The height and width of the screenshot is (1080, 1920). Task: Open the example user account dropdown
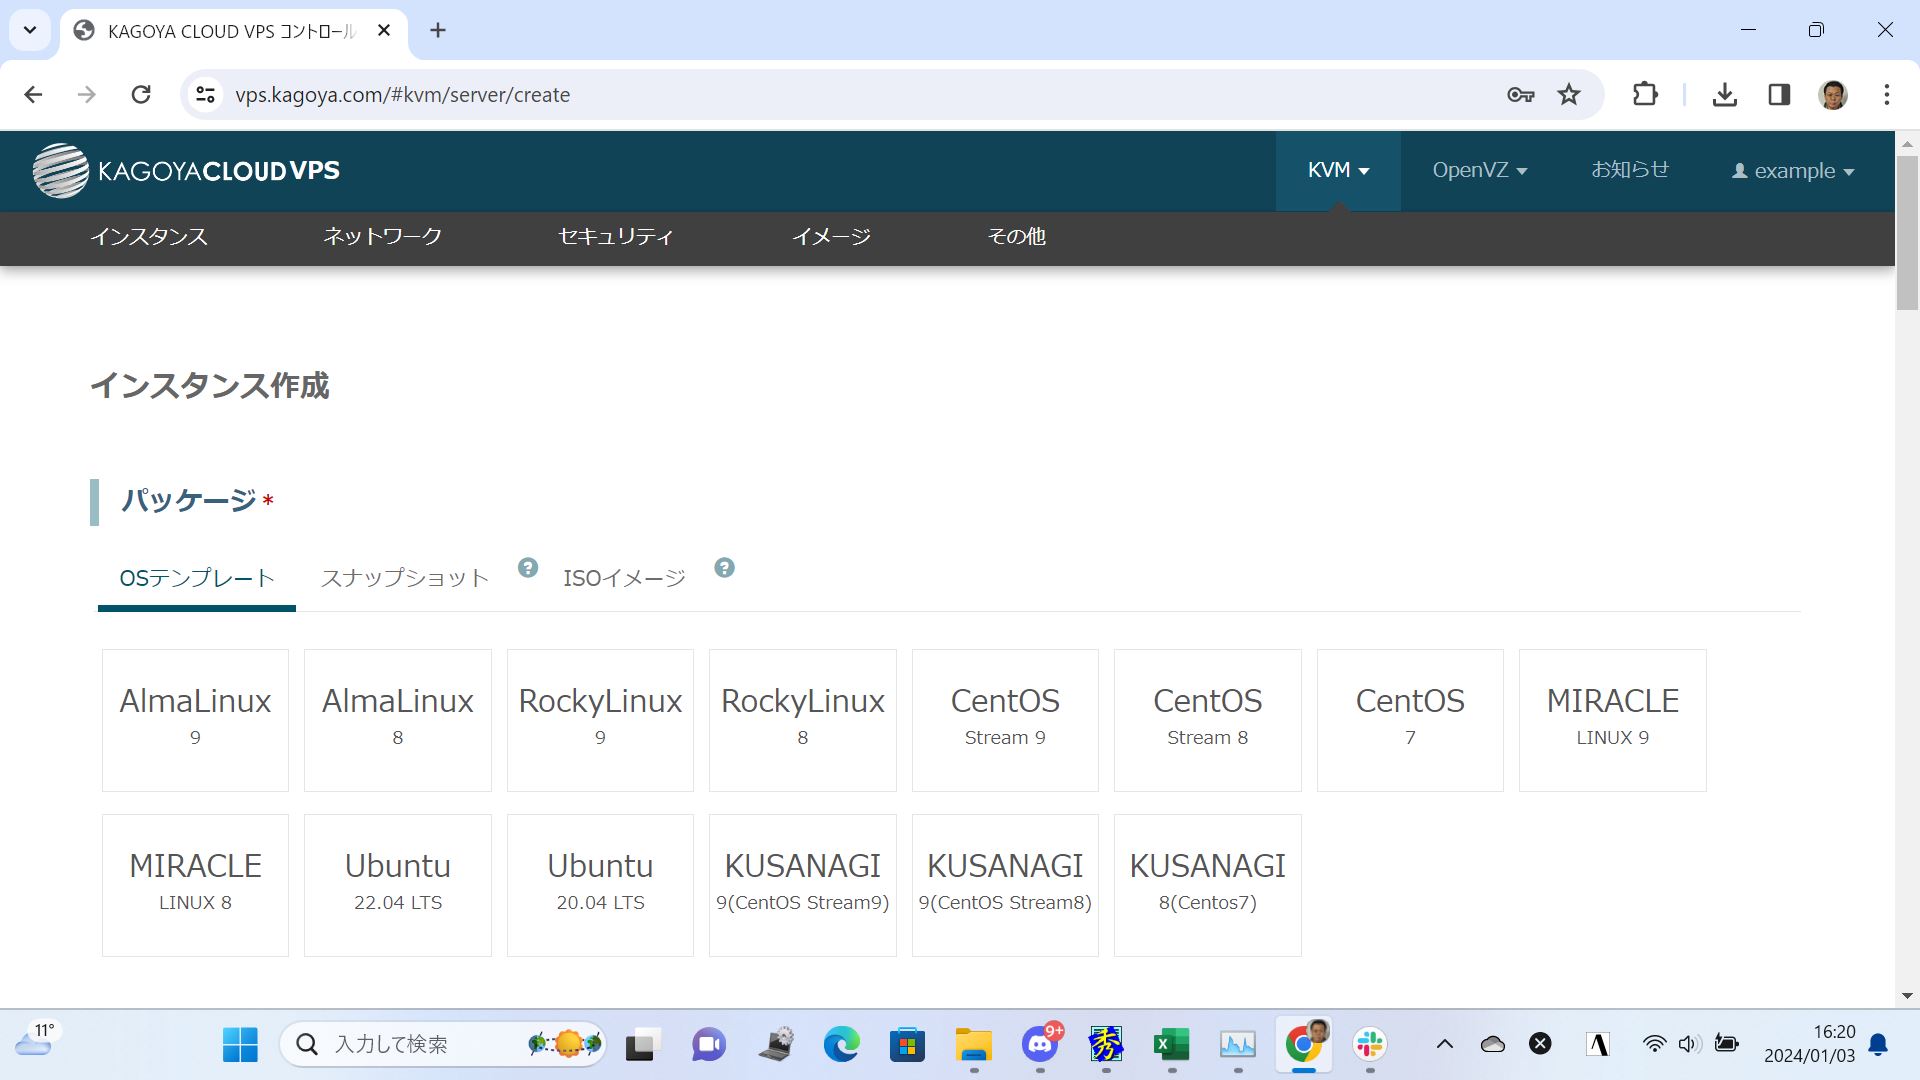[x=1793, y=171]
